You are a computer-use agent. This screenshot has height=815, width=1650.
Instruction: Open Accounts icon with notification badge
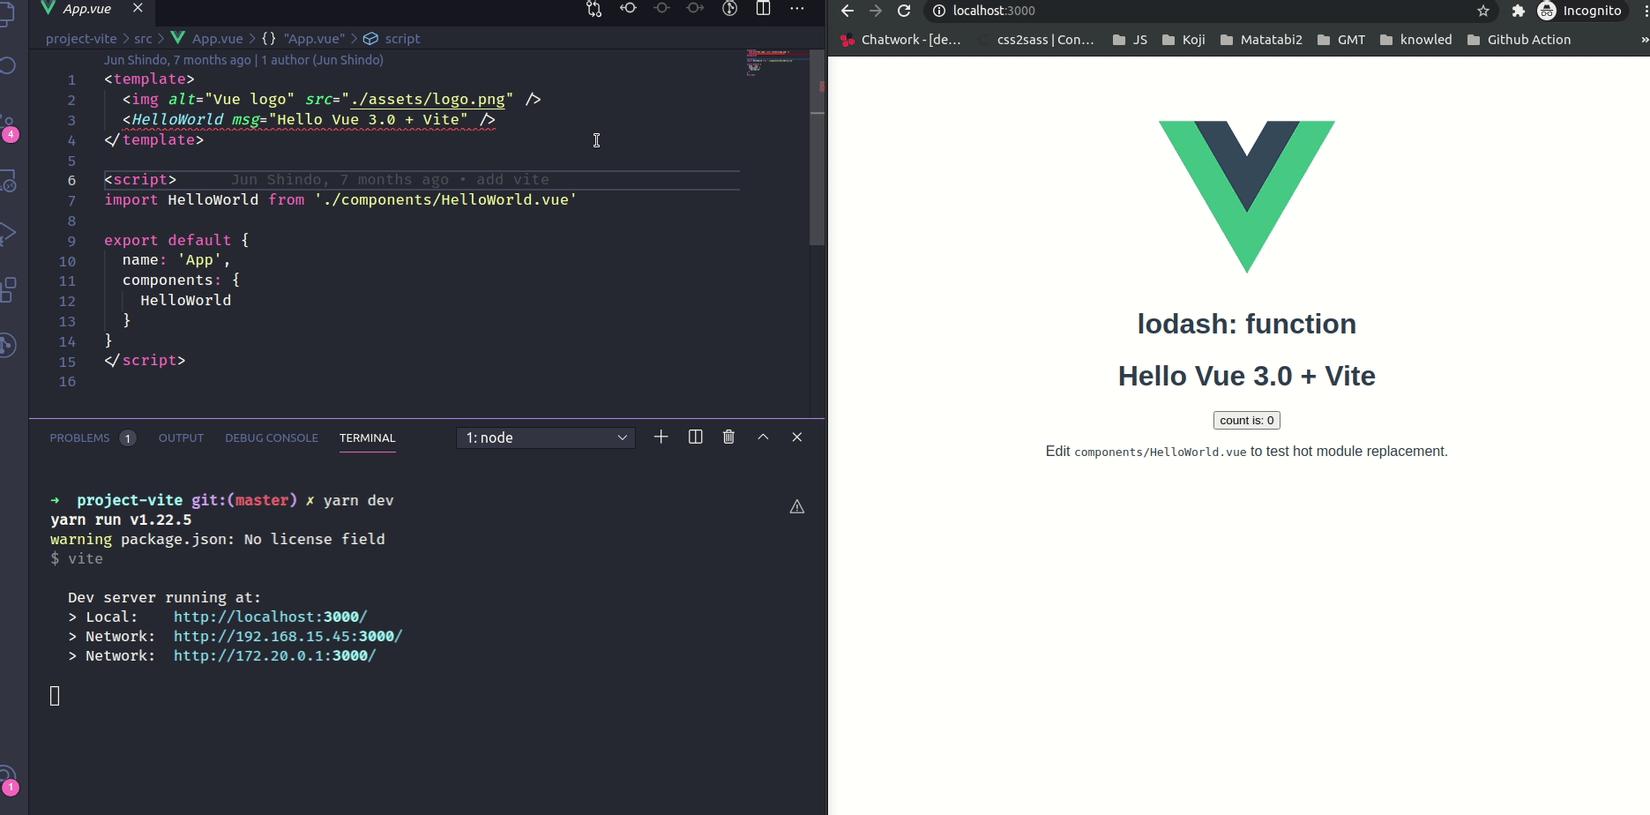pyautogui.click(x=9, y=780)
